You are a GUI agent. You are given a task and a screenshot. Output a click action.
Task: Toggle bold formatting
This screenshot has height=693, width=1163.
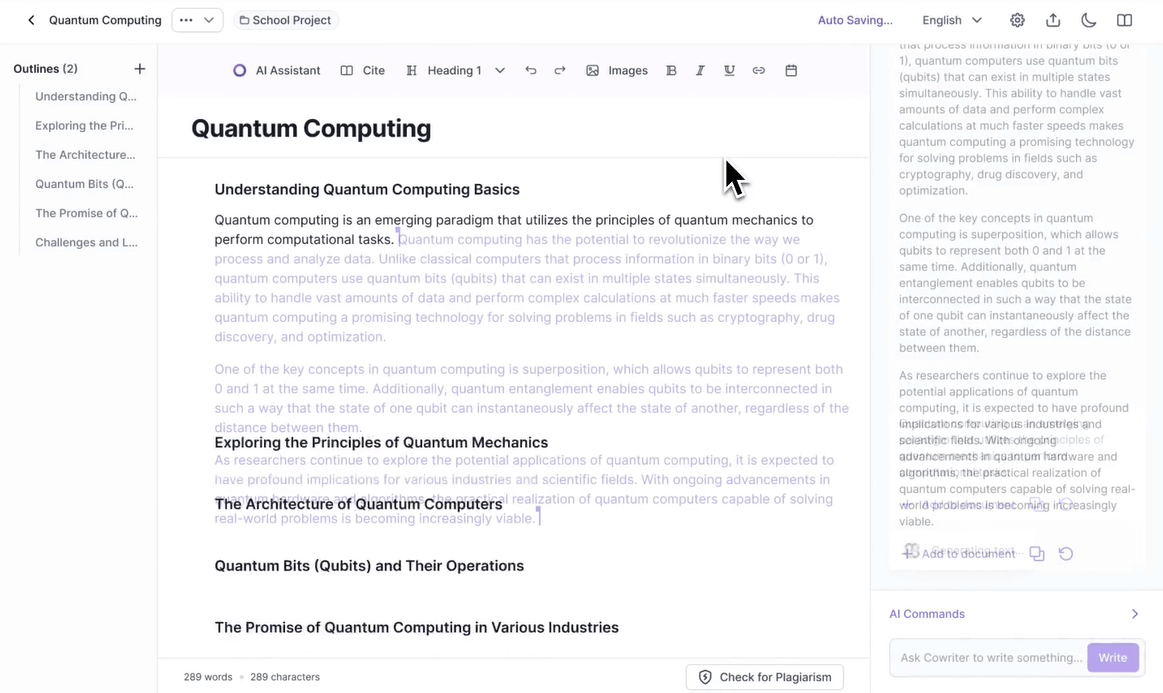coord(671,70)
